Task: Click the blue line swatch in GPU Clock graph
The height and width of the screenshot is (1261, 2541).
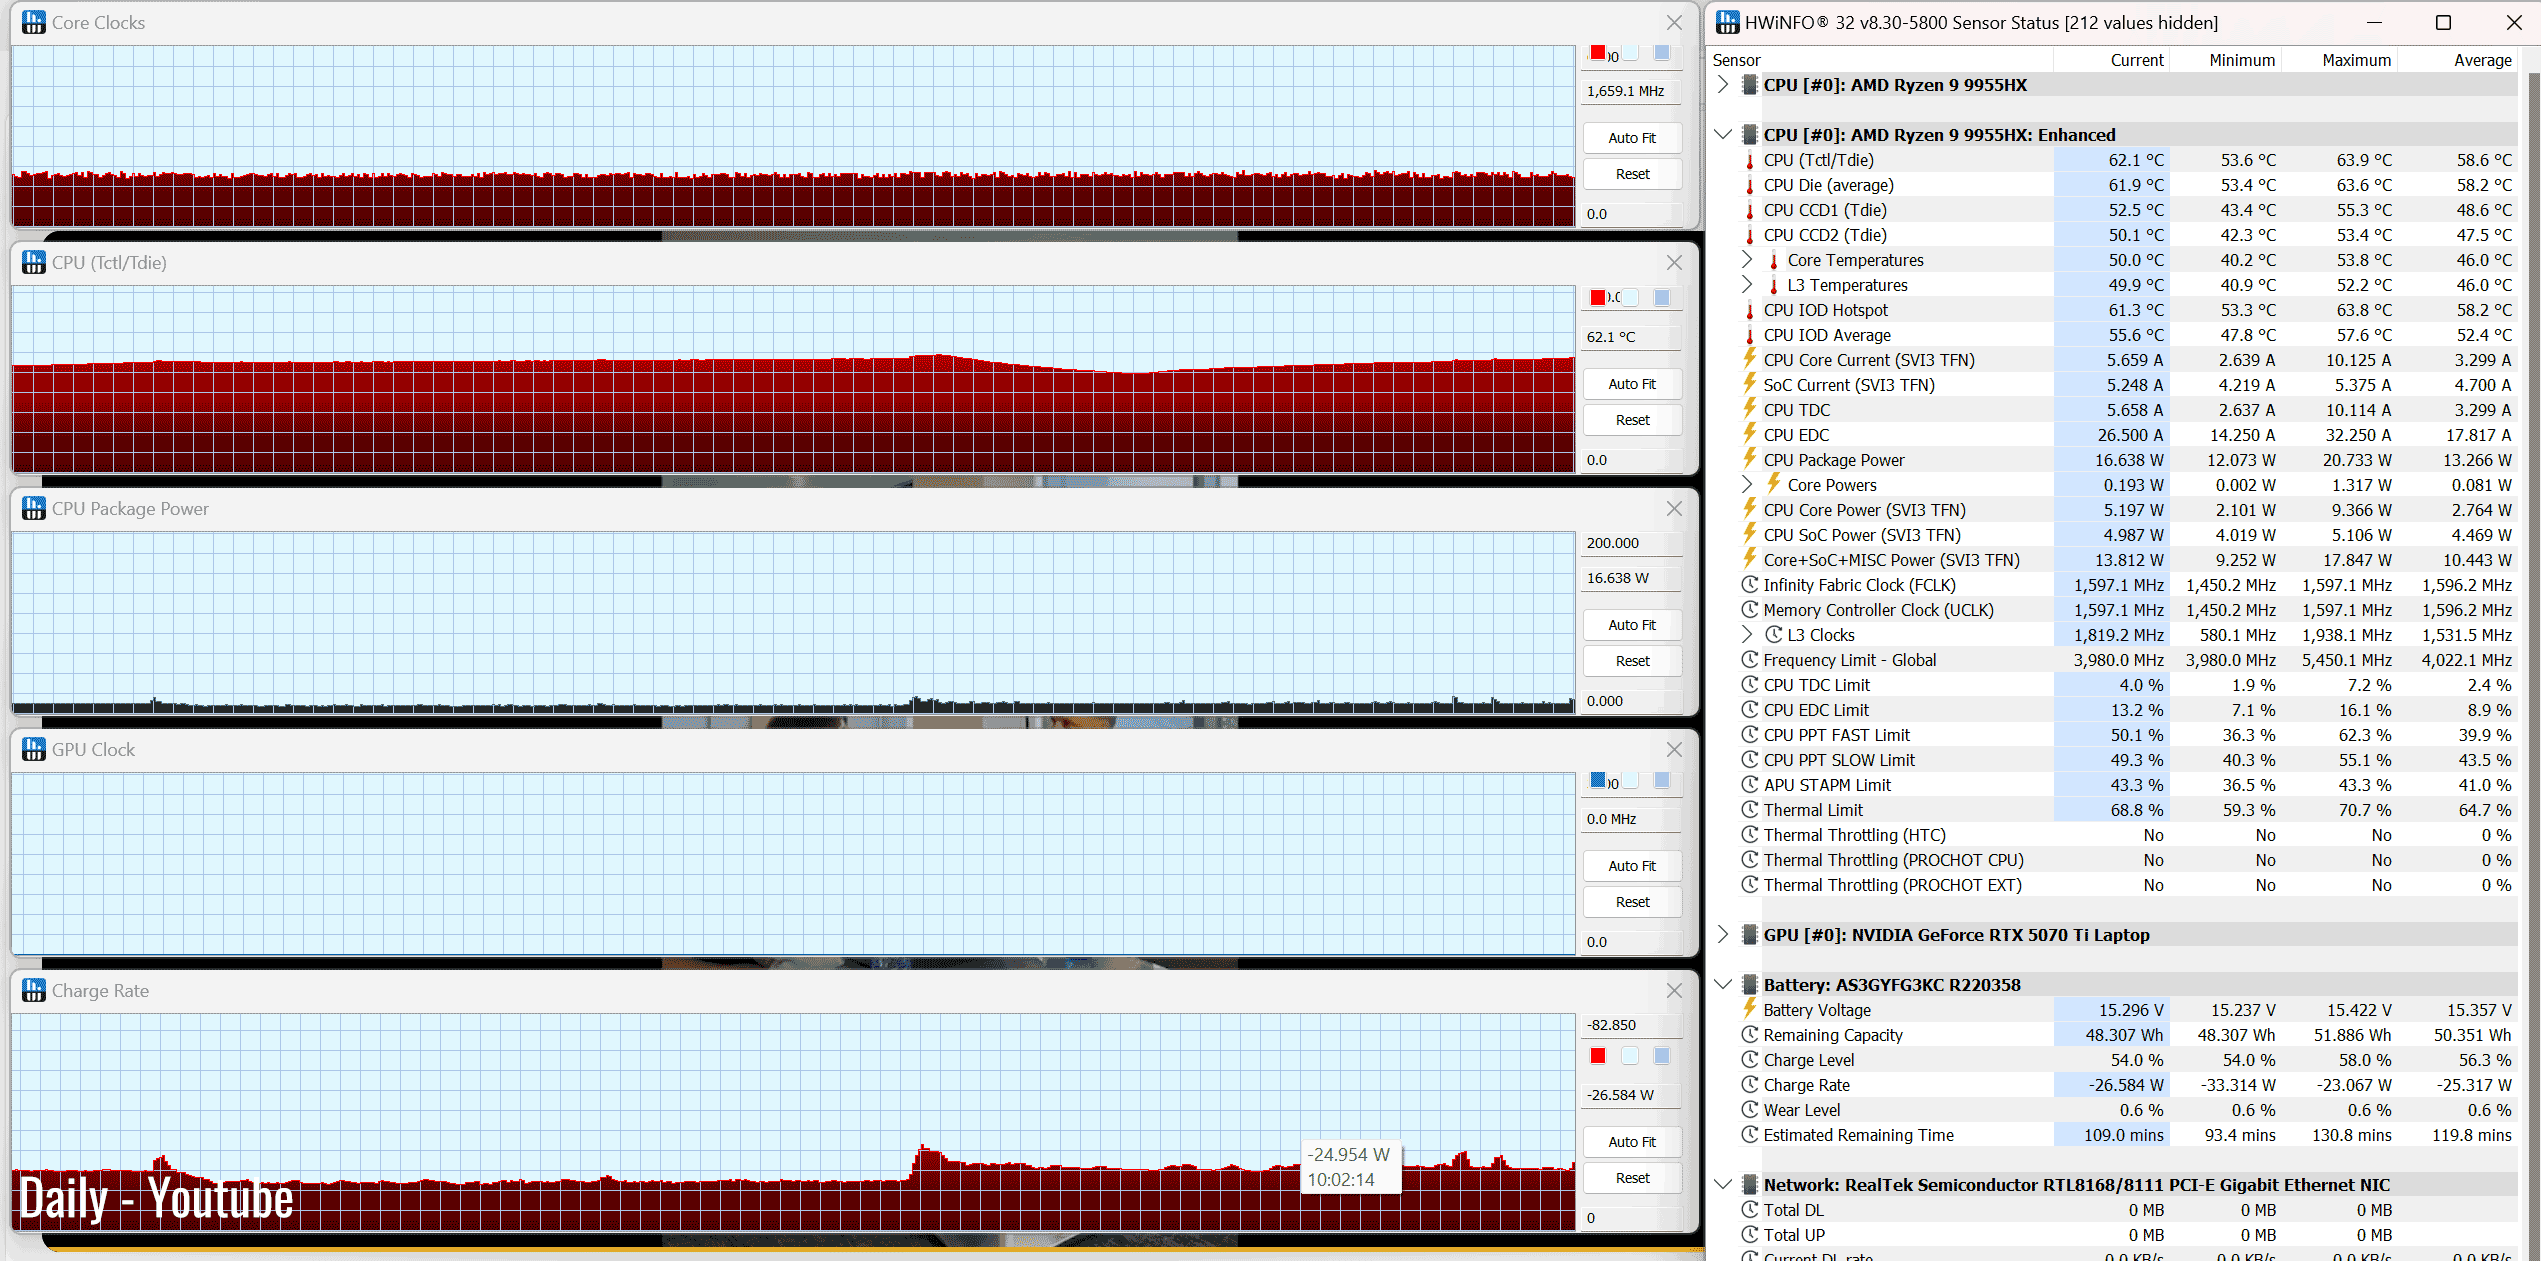Action: 1598,780
